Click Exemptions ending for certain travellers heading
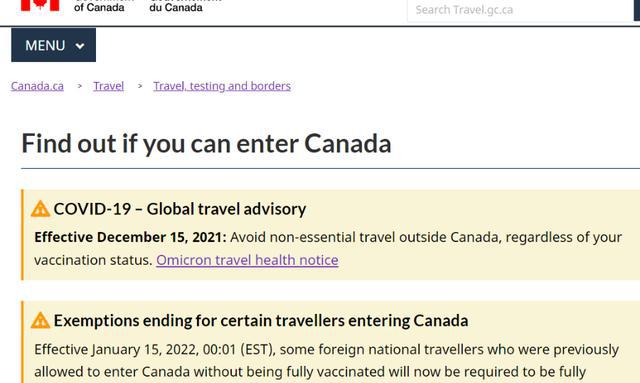 click(x=261, y=321)
